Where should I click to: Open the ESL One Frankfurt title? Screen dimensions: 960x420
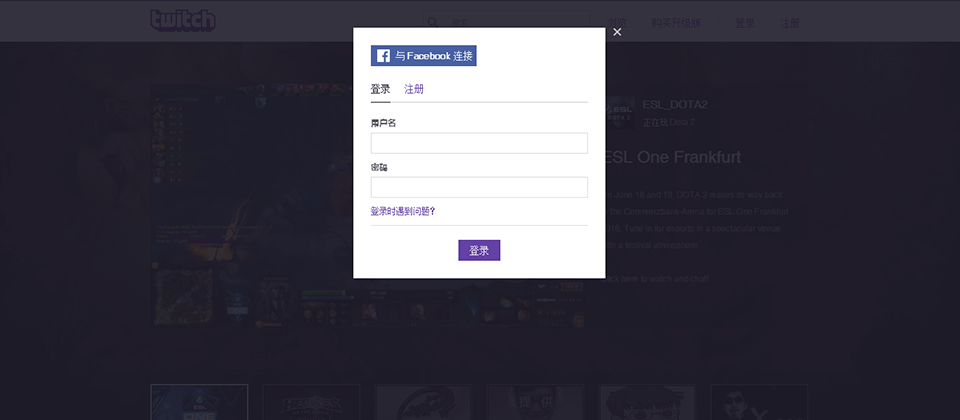673,157
